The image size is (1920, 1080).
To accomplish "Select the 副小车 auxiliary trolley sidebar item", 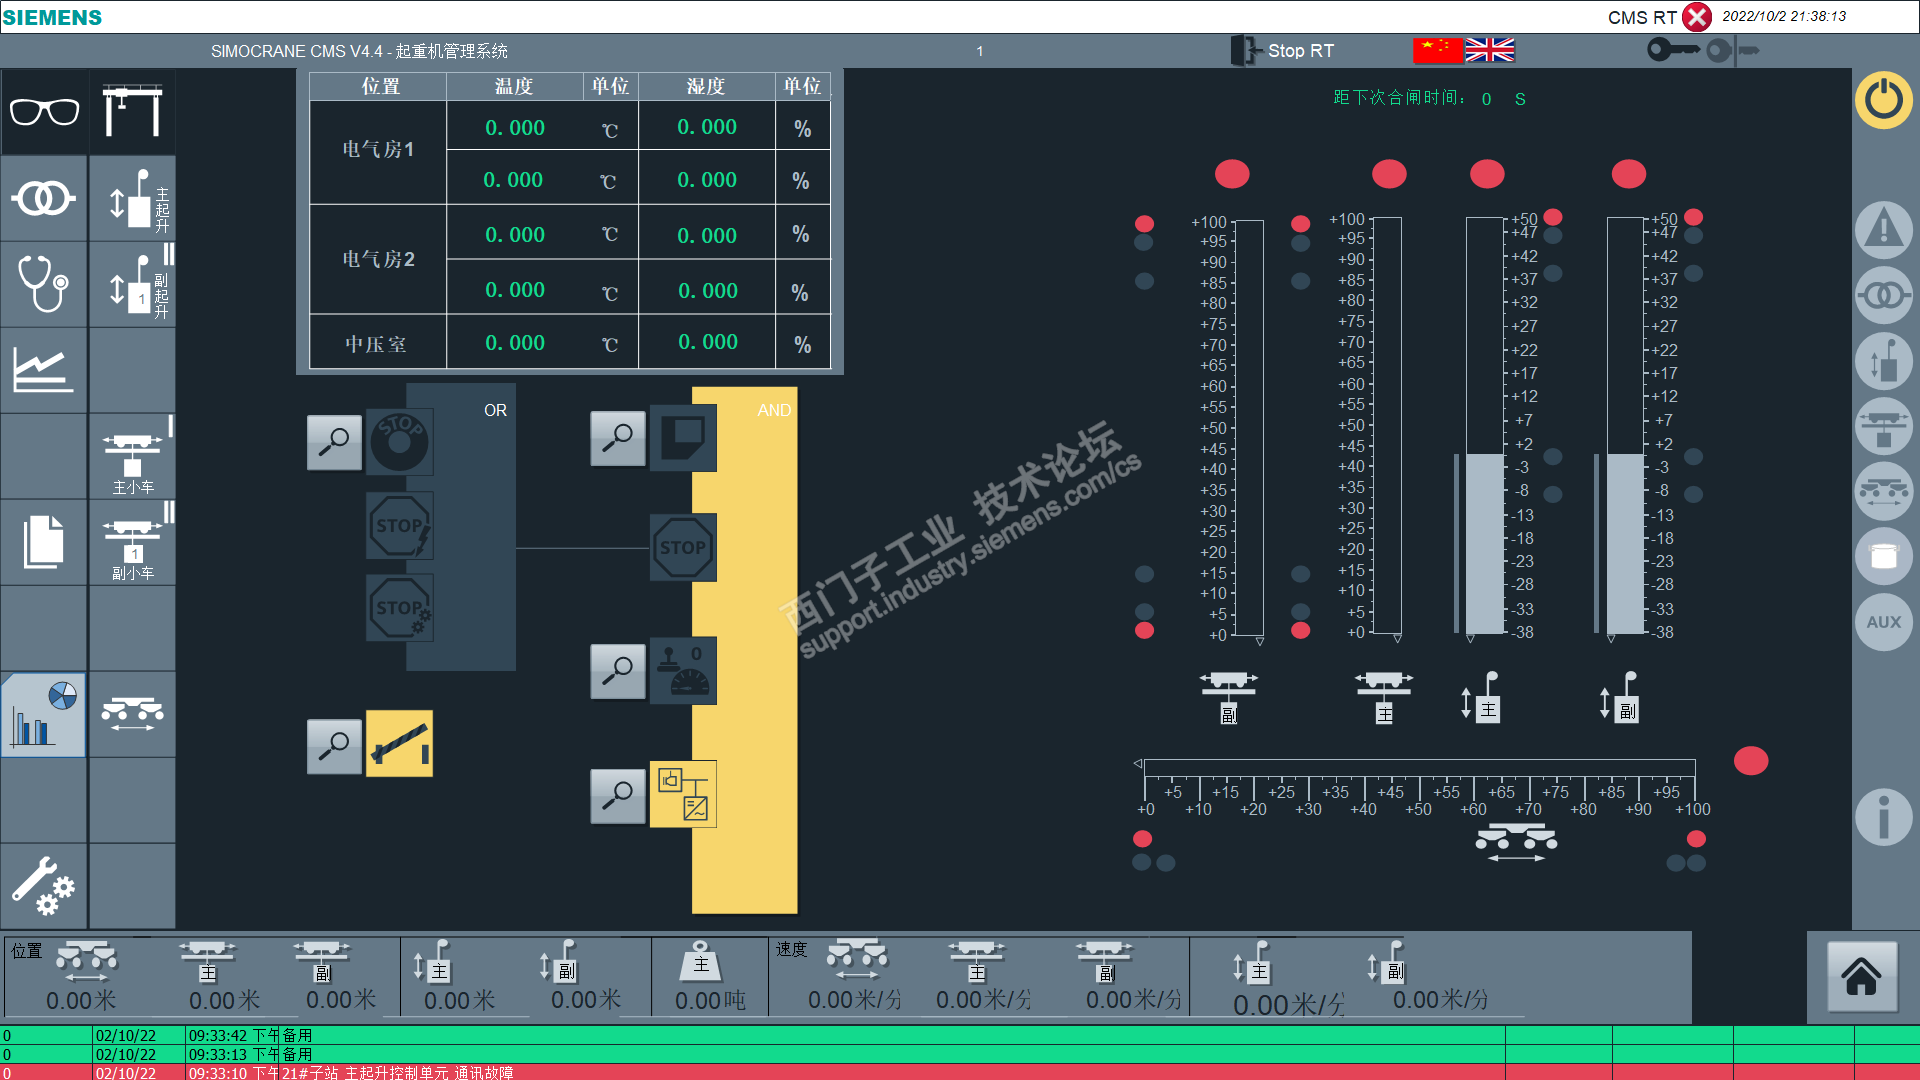I will point(132,543).
